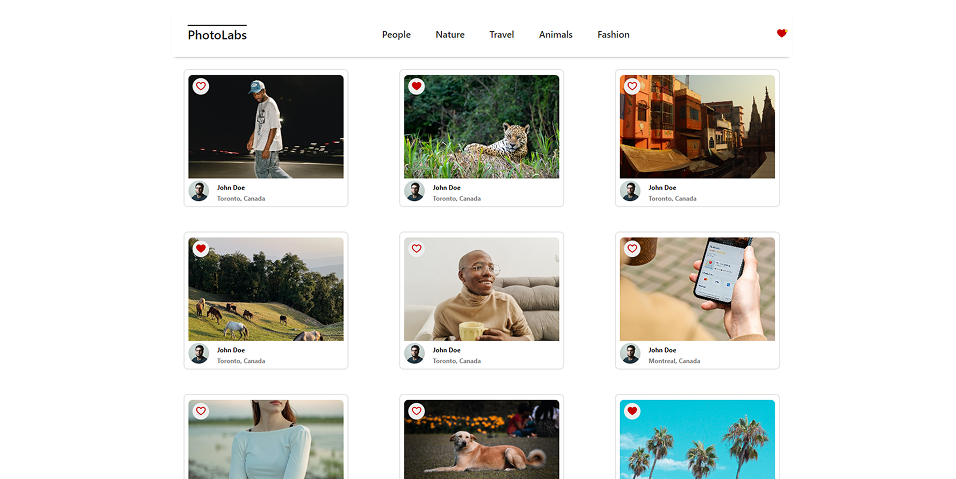Click profile avatar under the phone photo

(x=630, y=353)
